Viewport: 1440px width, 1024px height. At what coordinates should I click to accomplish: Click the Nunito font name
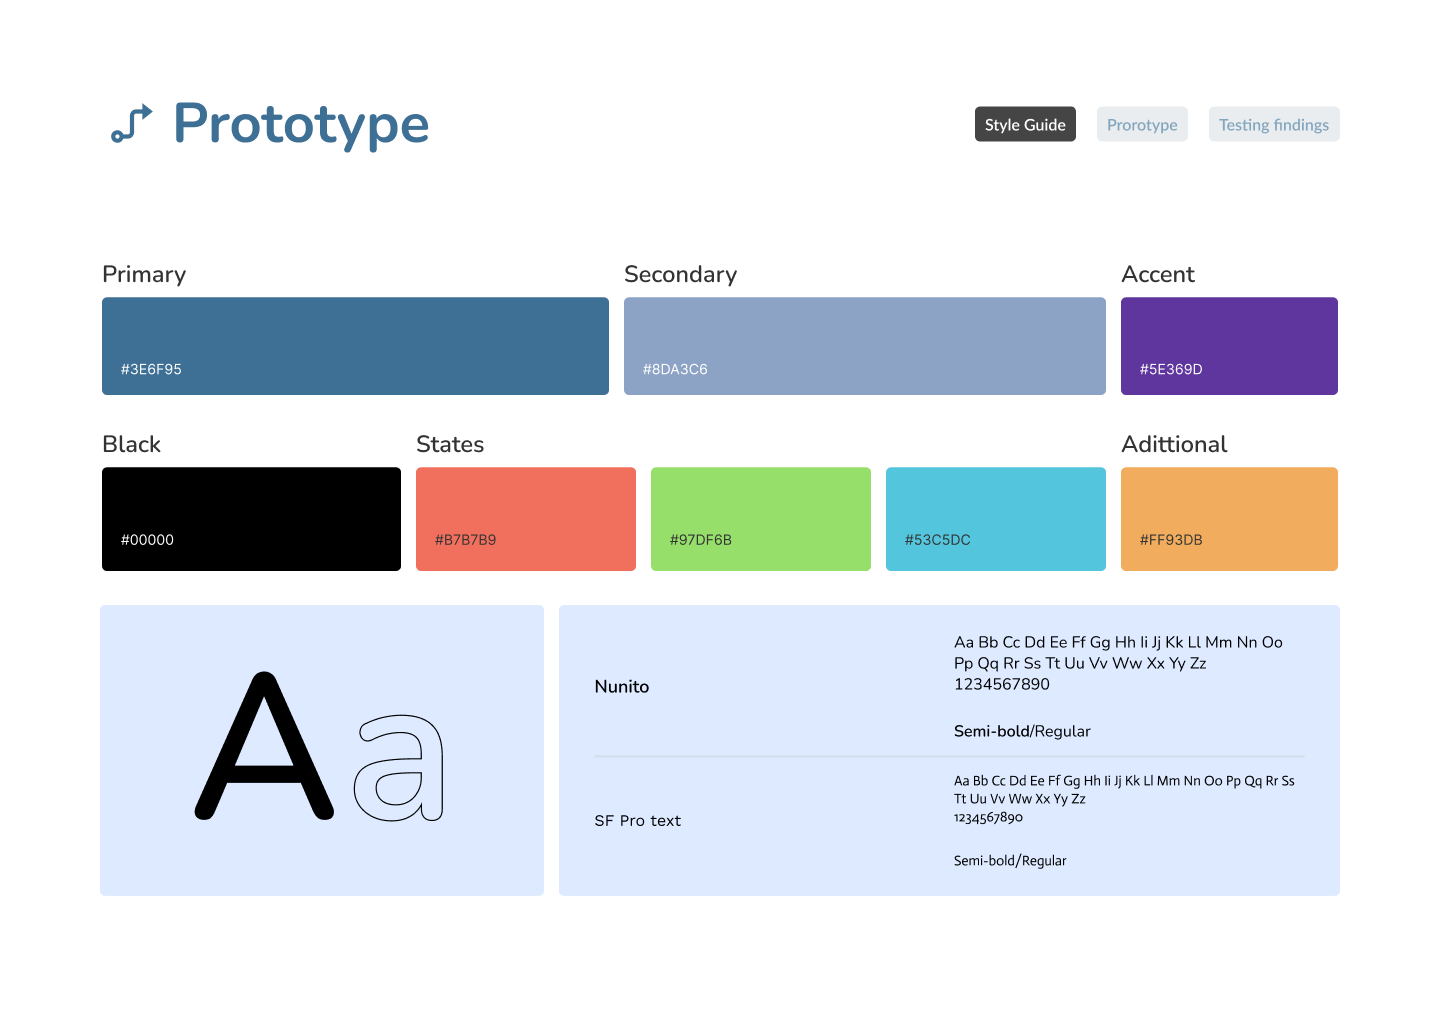(622, 687)
